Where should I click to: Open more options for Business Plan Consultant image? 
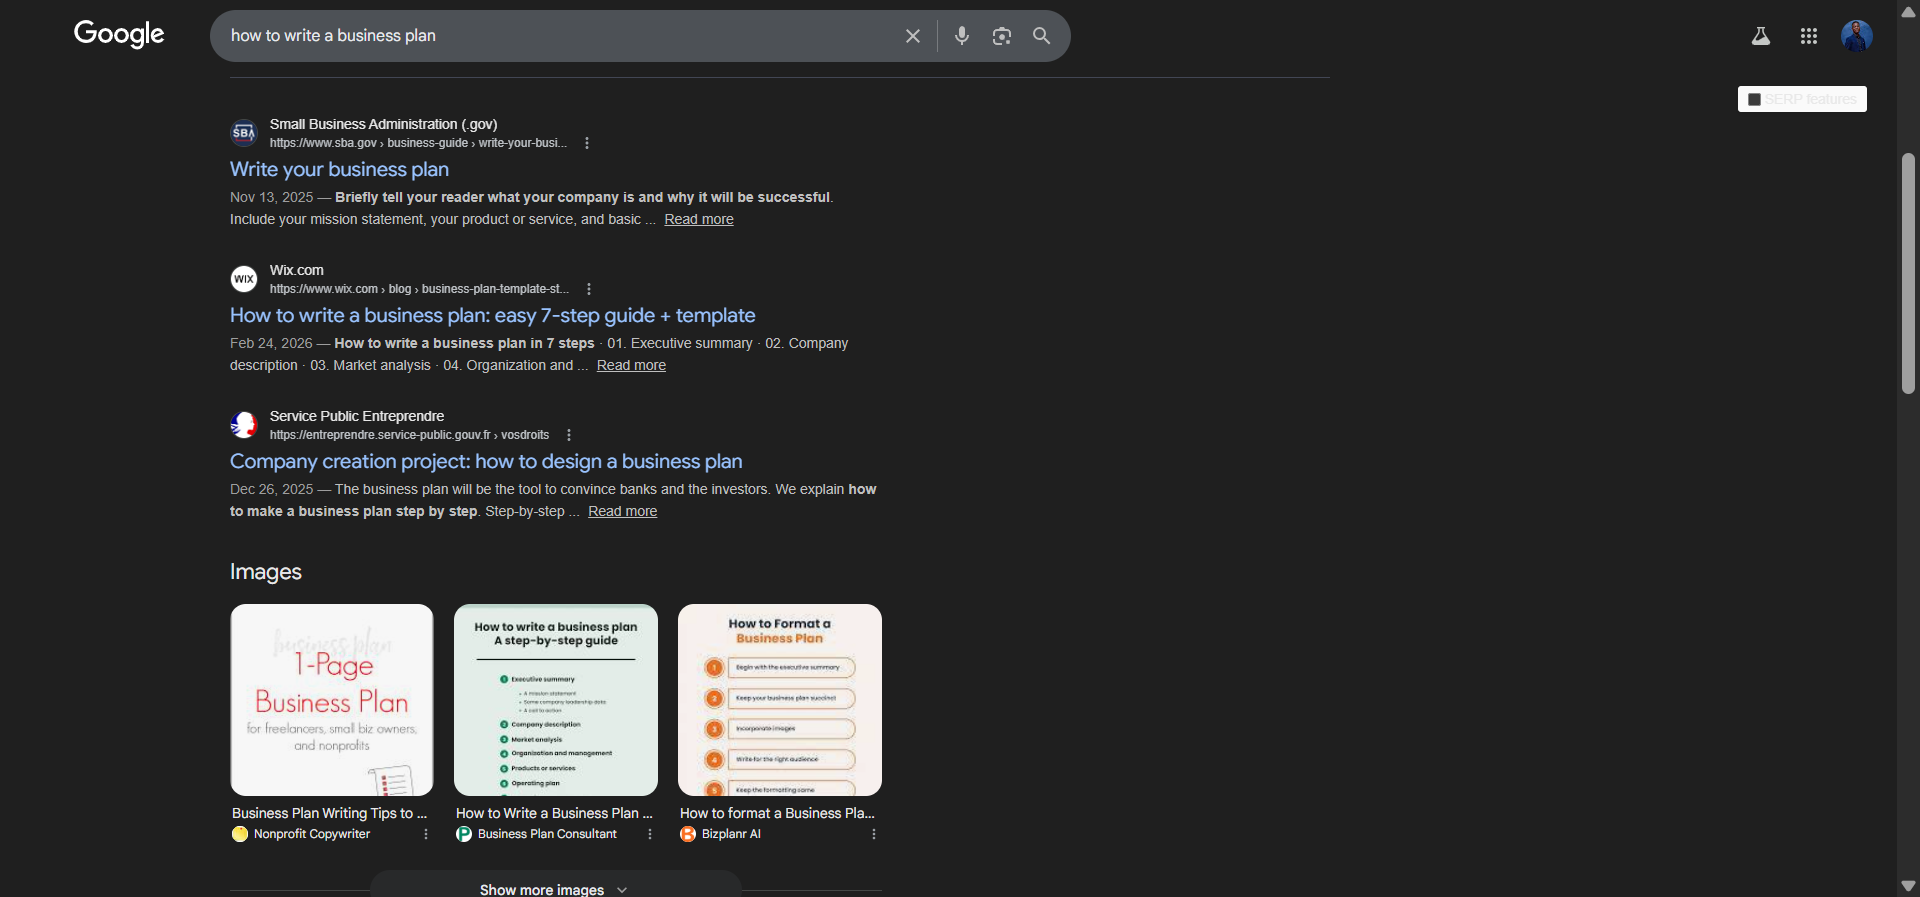pyautogui.click(x=650, y=834)
